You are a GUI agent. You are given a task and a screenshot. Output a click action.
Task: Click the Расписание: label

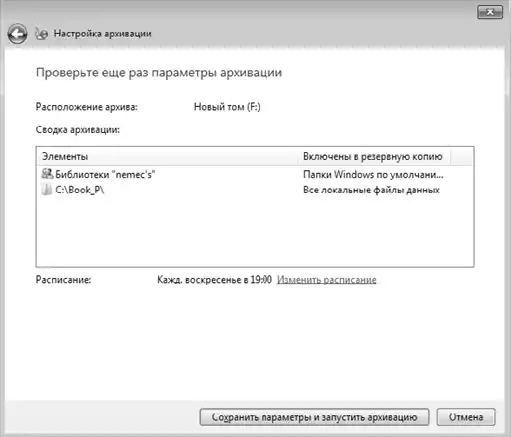tap(63, 279)
